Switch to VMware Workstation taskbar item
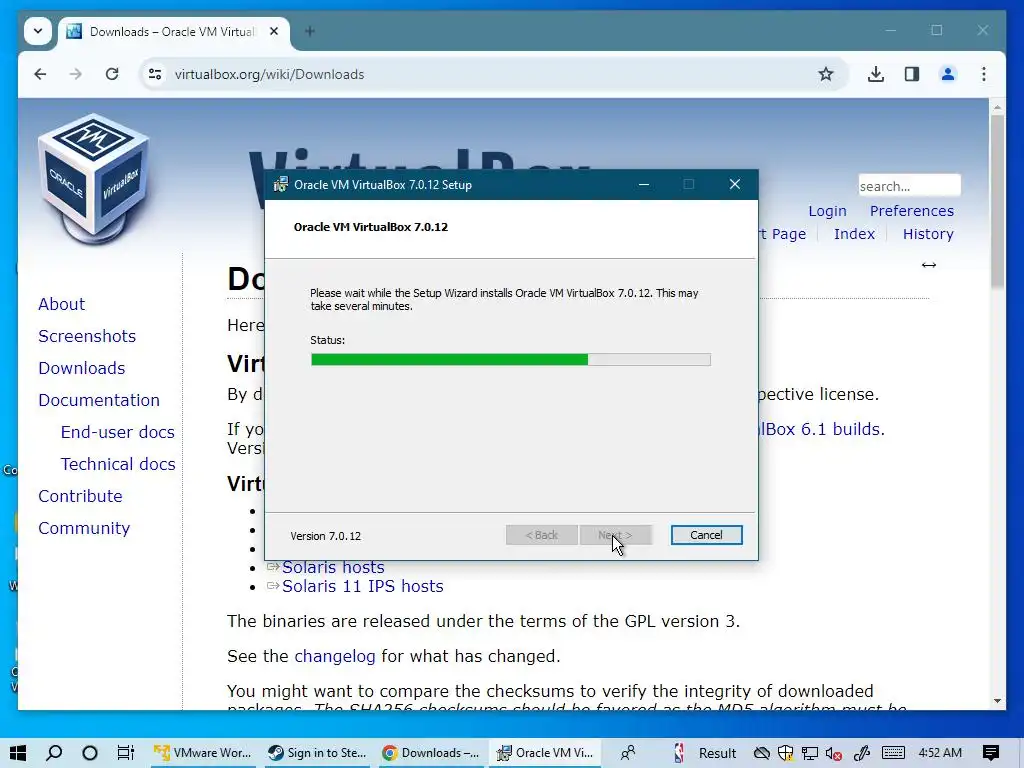1024x768 pixels. [x=204, y=753]
